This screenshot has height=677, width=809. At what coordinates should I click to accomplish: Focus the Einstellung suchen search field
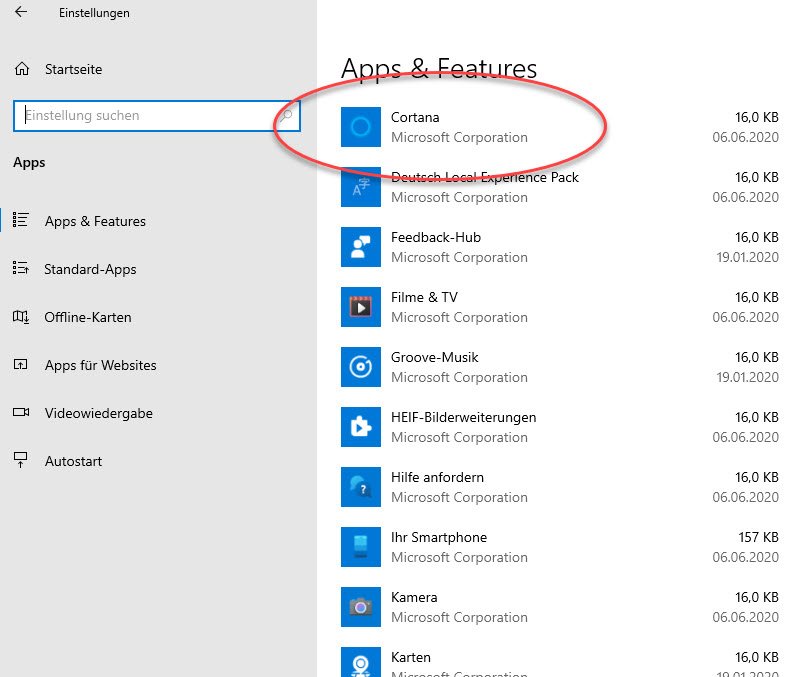coord(157,116)
